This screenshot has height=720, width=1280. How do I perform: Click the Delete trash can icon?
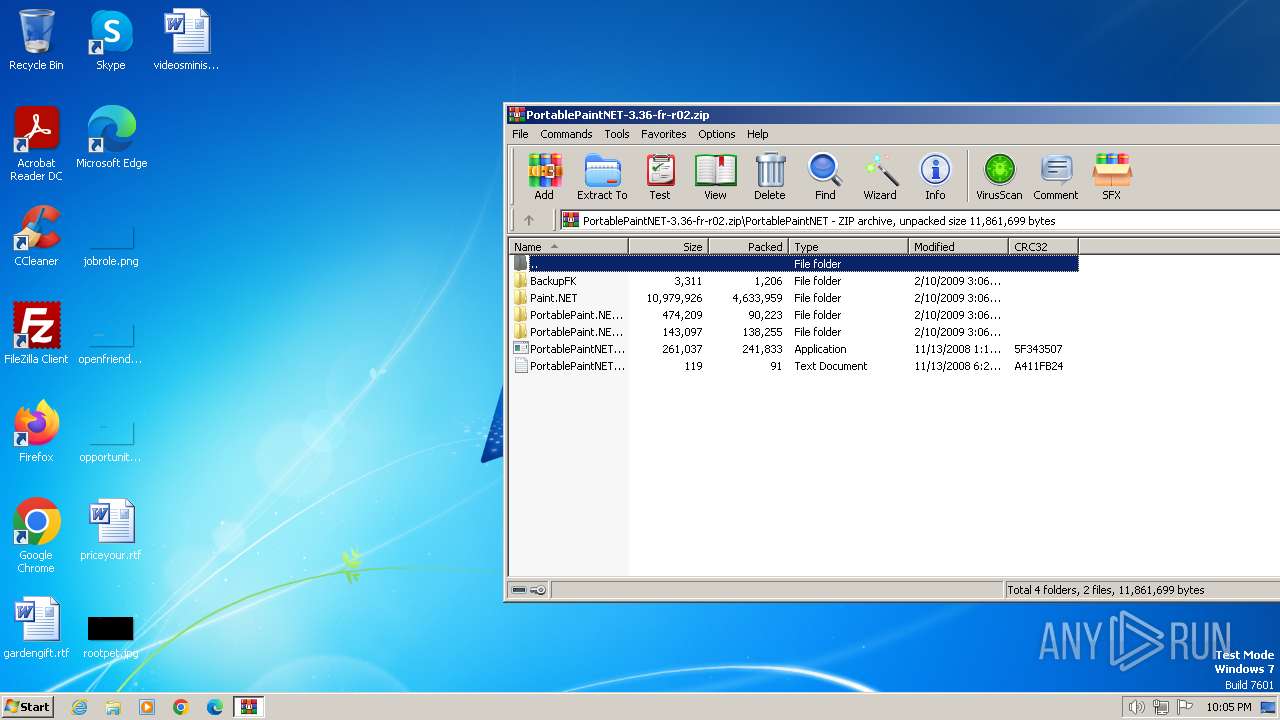pos(770,177)
